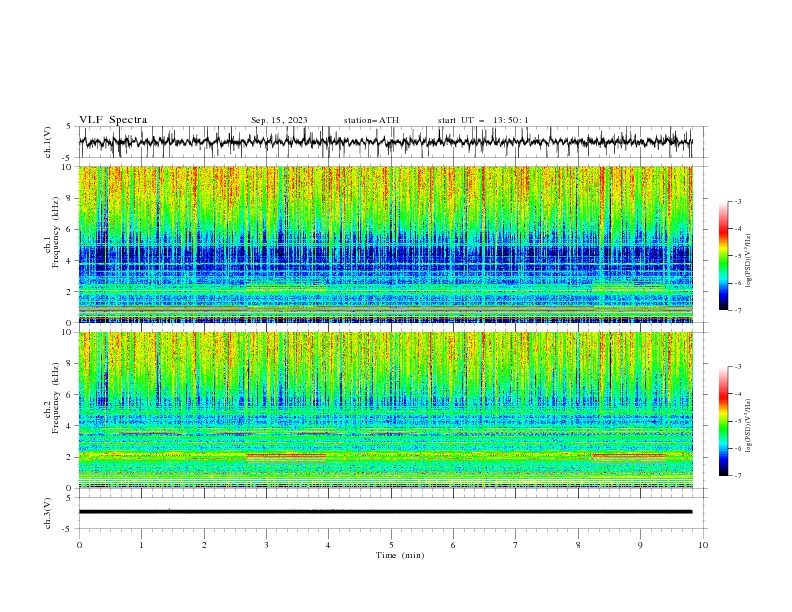Click the "ch.1(V)" axis label

pyautogui.click(x=48, y=142)
